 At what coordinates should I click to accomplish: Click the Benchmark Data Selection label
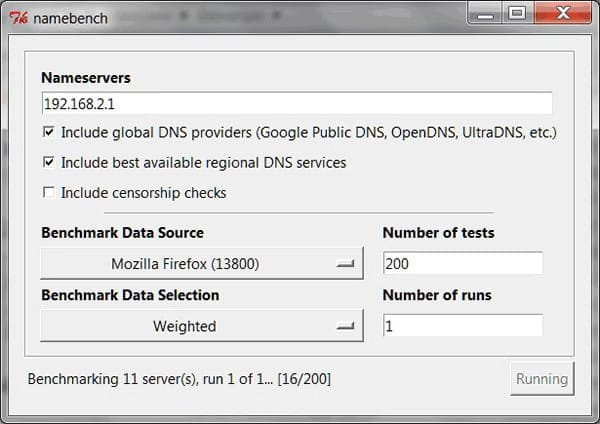[130, 295]
